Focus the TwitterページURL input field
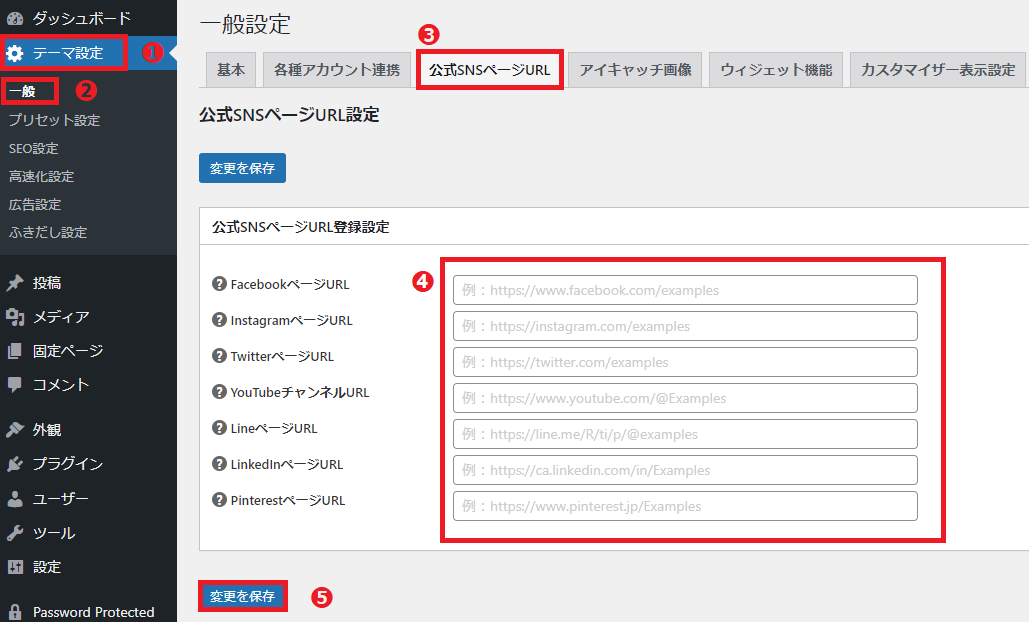The height and width of the screenshot is (622, 1029). (x=685, y=362)
